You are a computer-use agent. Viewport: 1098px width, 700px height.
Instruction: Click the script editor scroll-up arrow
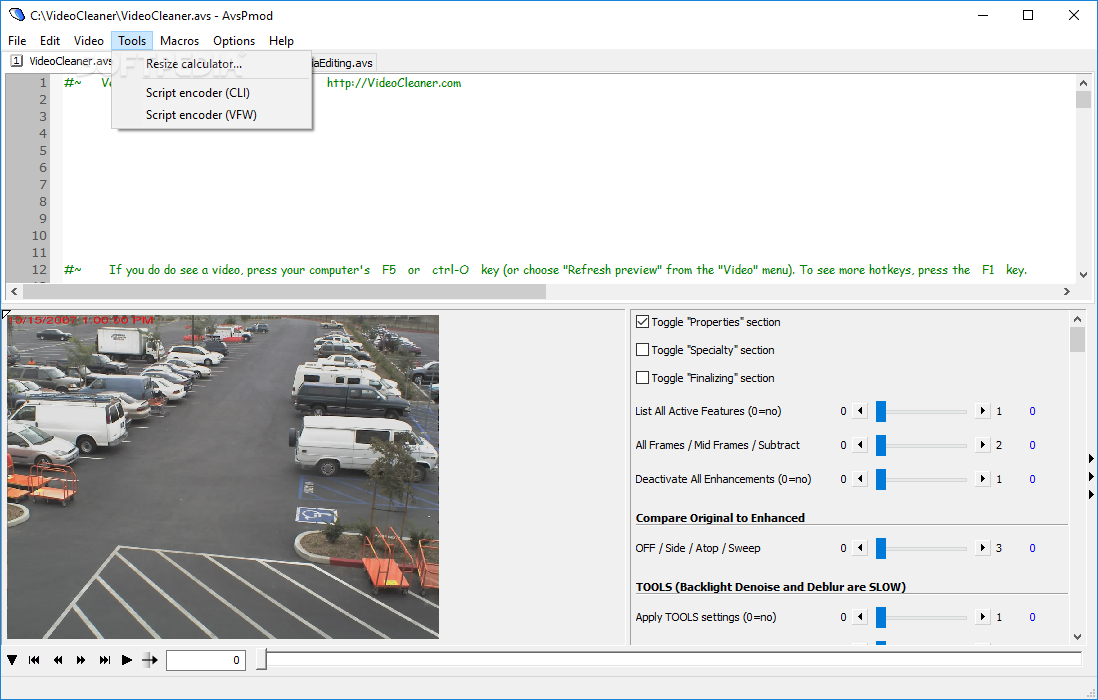tap(1083, 83)
